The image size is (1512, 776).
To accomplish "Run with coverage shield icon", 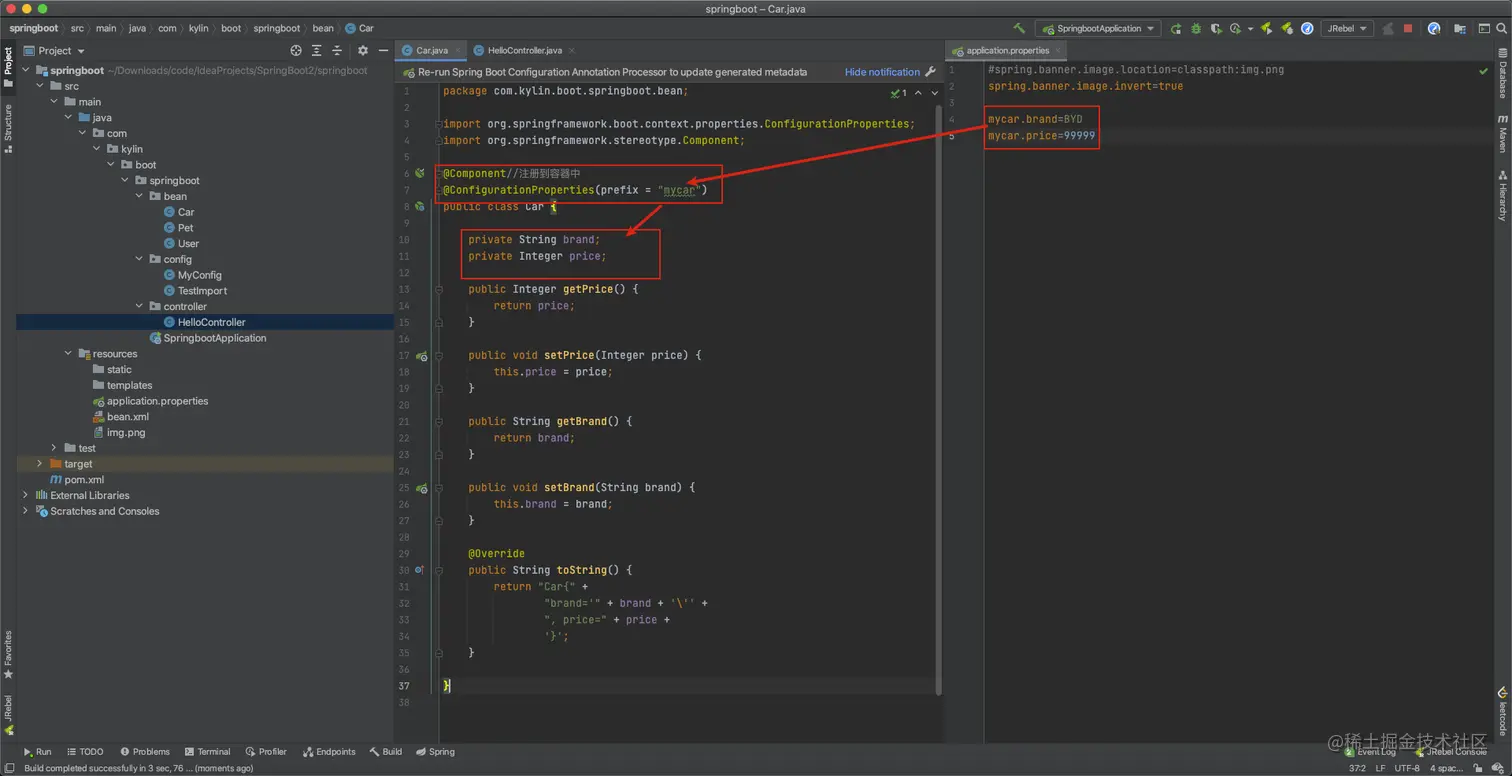I will 1216,29.
